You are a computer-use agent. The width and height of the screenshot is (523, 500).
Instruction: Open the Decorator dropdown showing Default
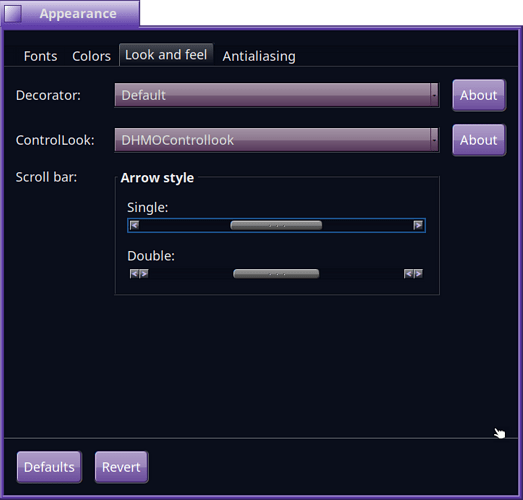coord(277,95)
